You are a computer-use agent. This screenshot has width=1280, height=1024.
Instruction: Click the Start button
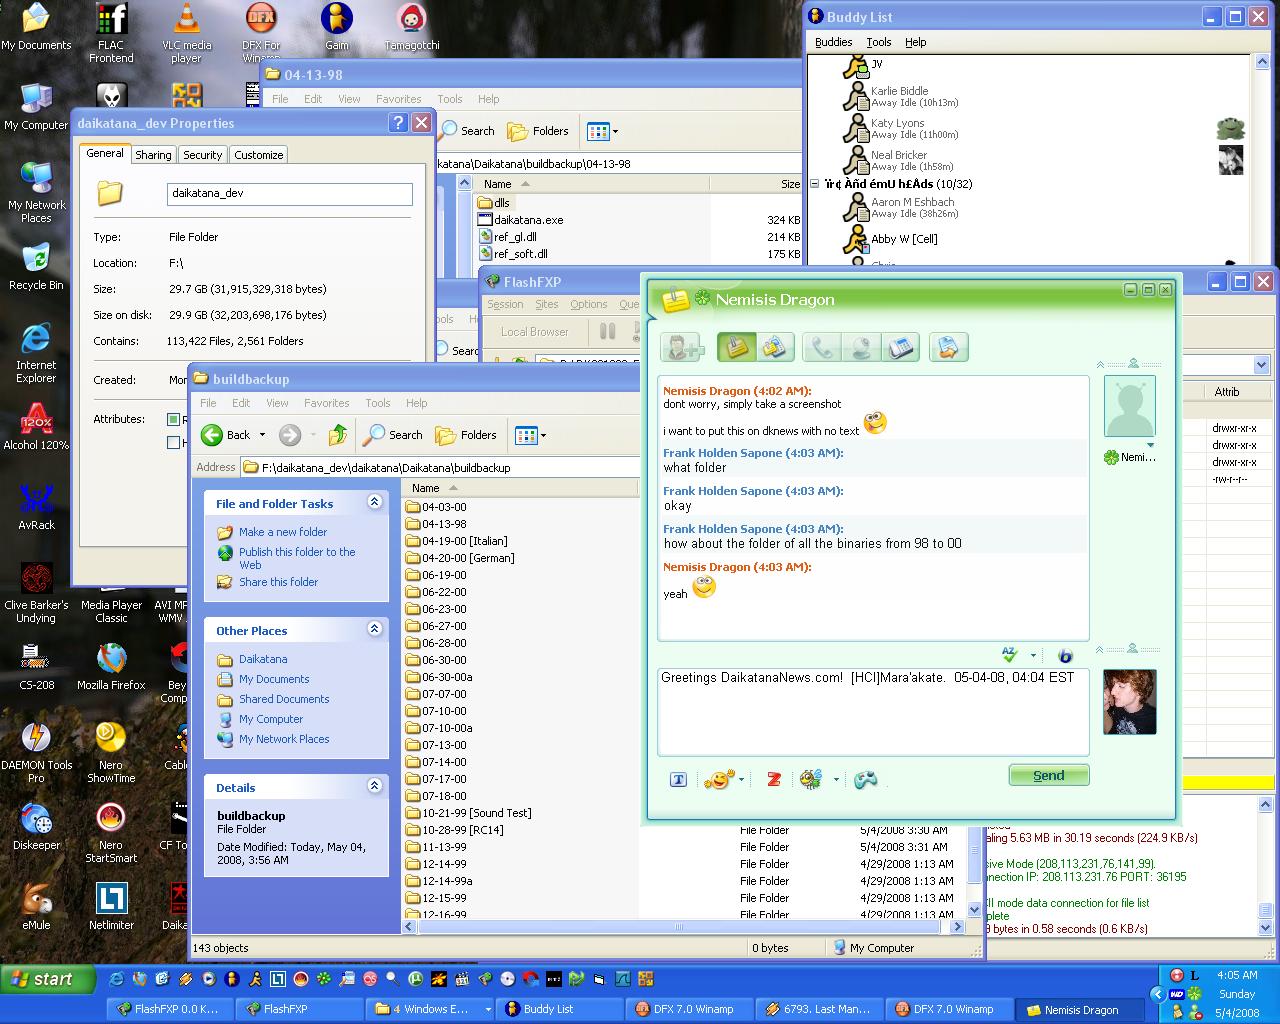point(48,979)
